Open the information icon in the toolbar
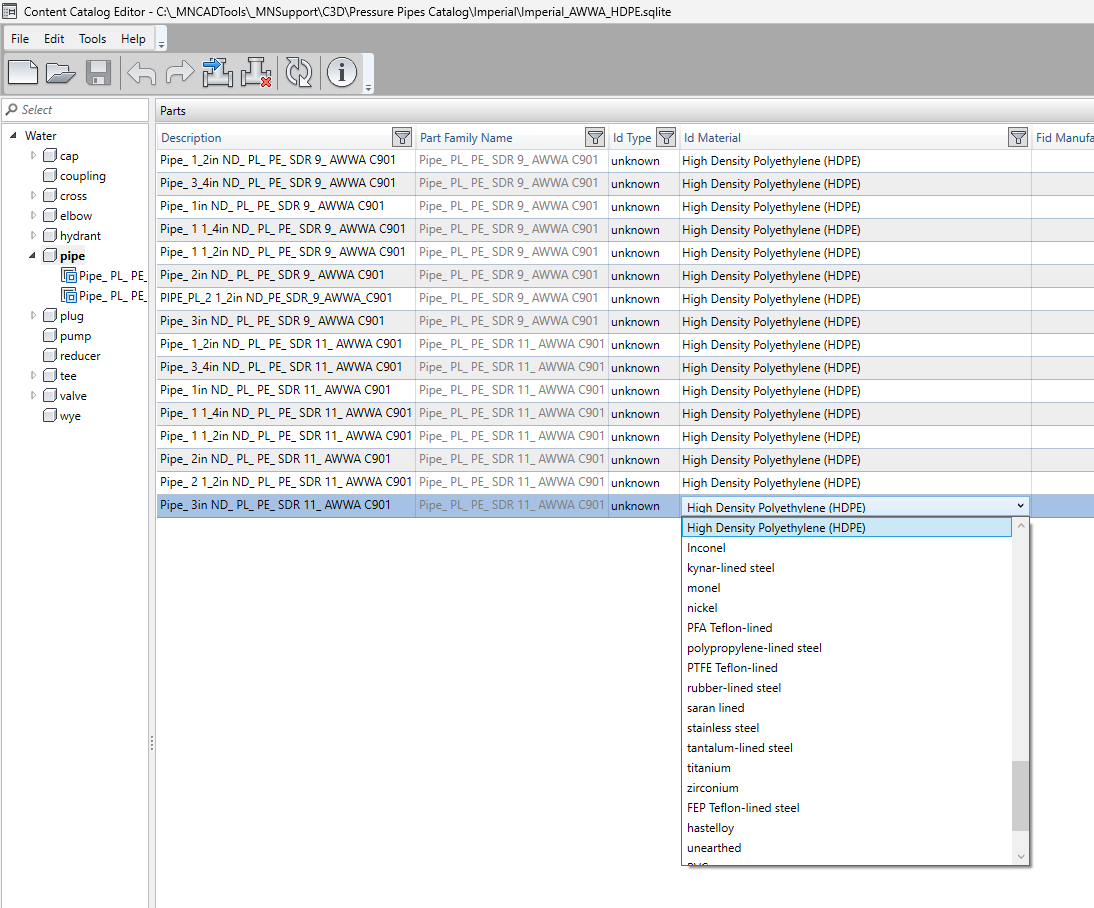 click(342, 73)
